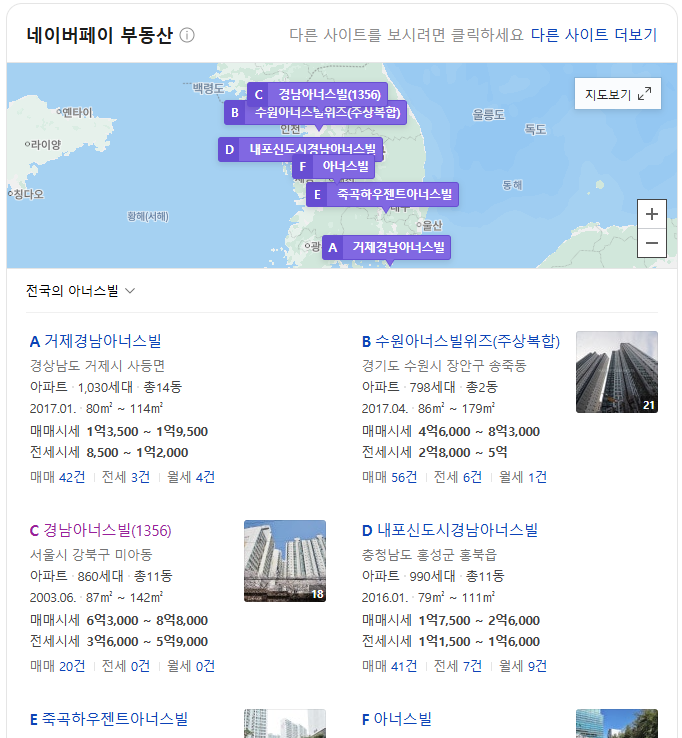Open the 경남아너스빌(1356) photo thumbnail with 18

[285, 561]
